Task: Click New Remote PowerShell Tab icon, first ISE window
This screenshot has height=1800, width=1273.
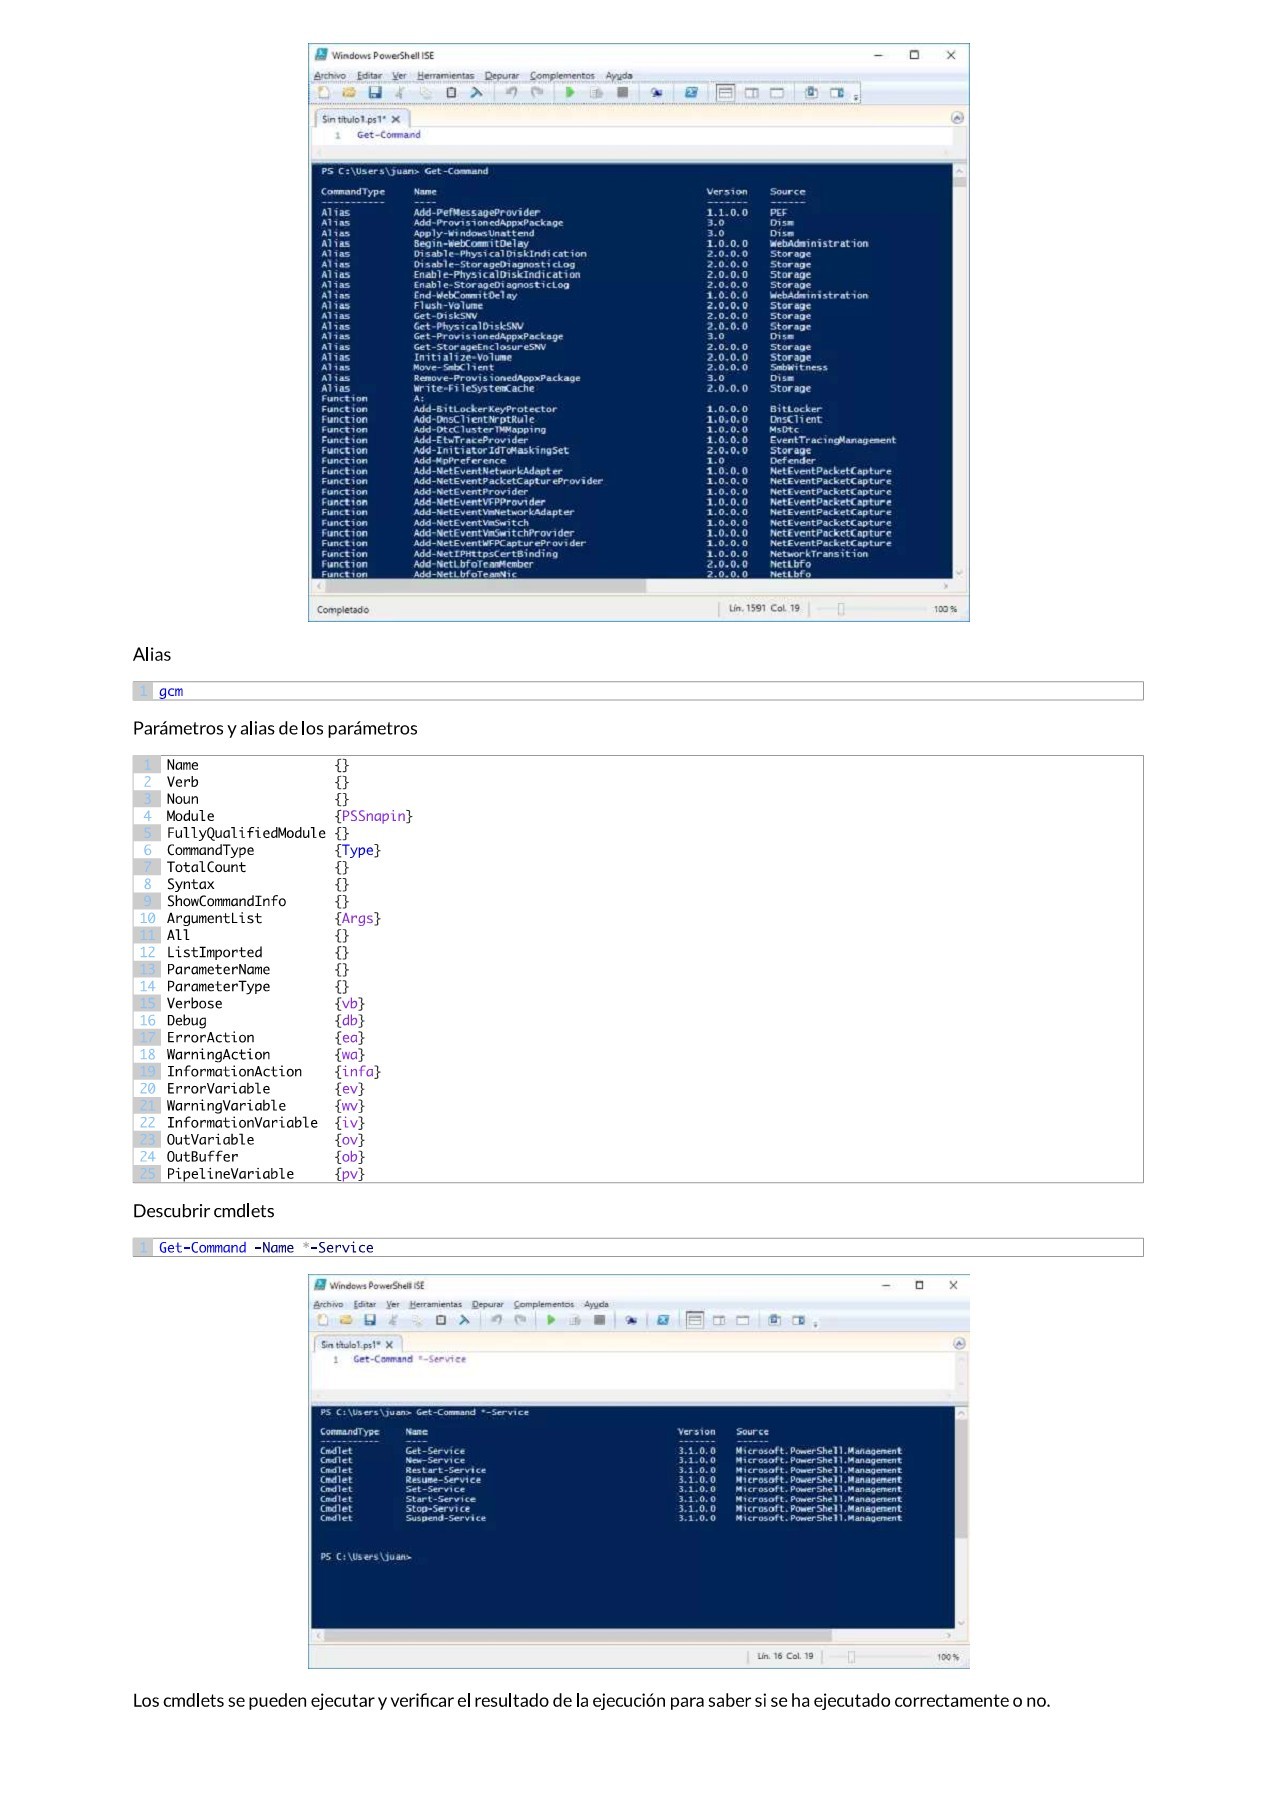Action: coord(657,93)
